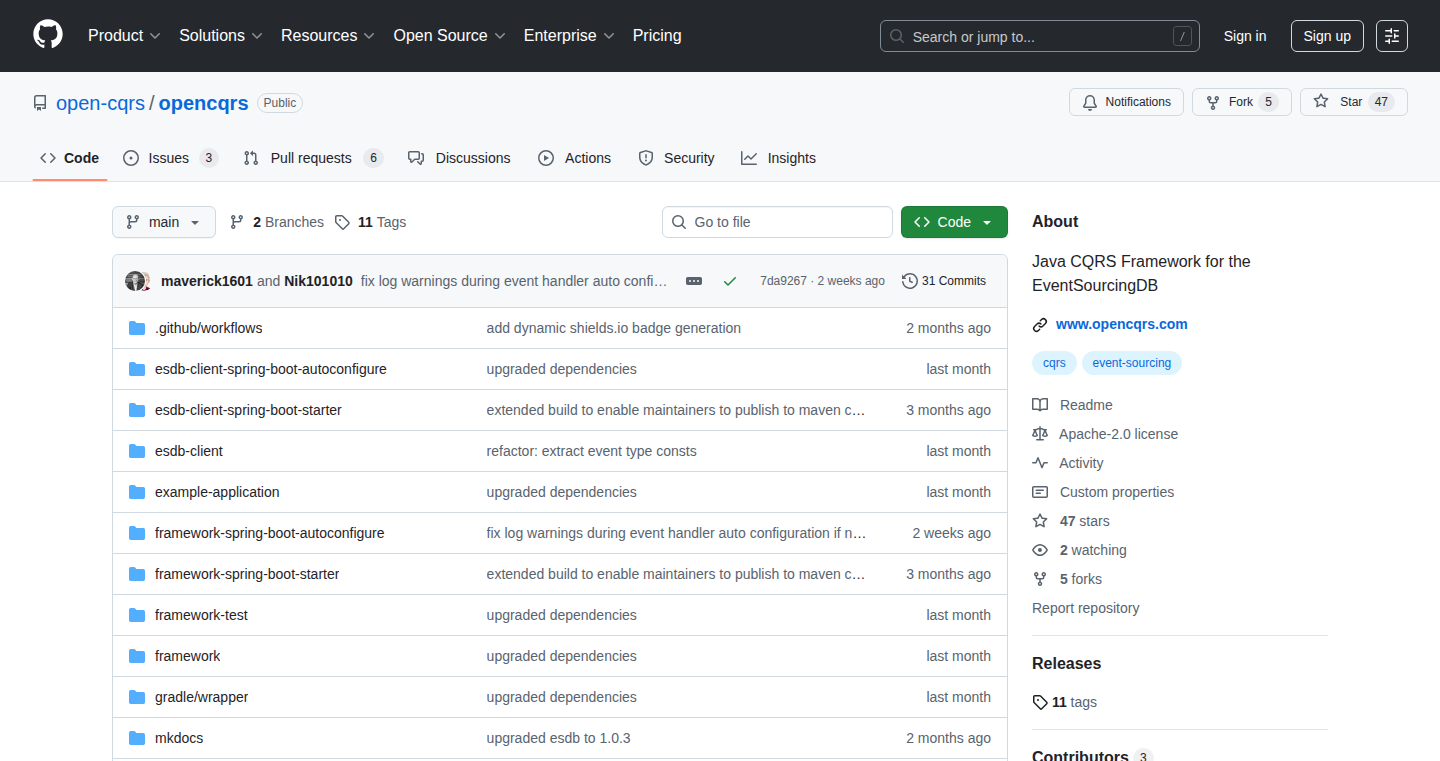
Task: Open the Discussions tab
Action: (459, 158)
